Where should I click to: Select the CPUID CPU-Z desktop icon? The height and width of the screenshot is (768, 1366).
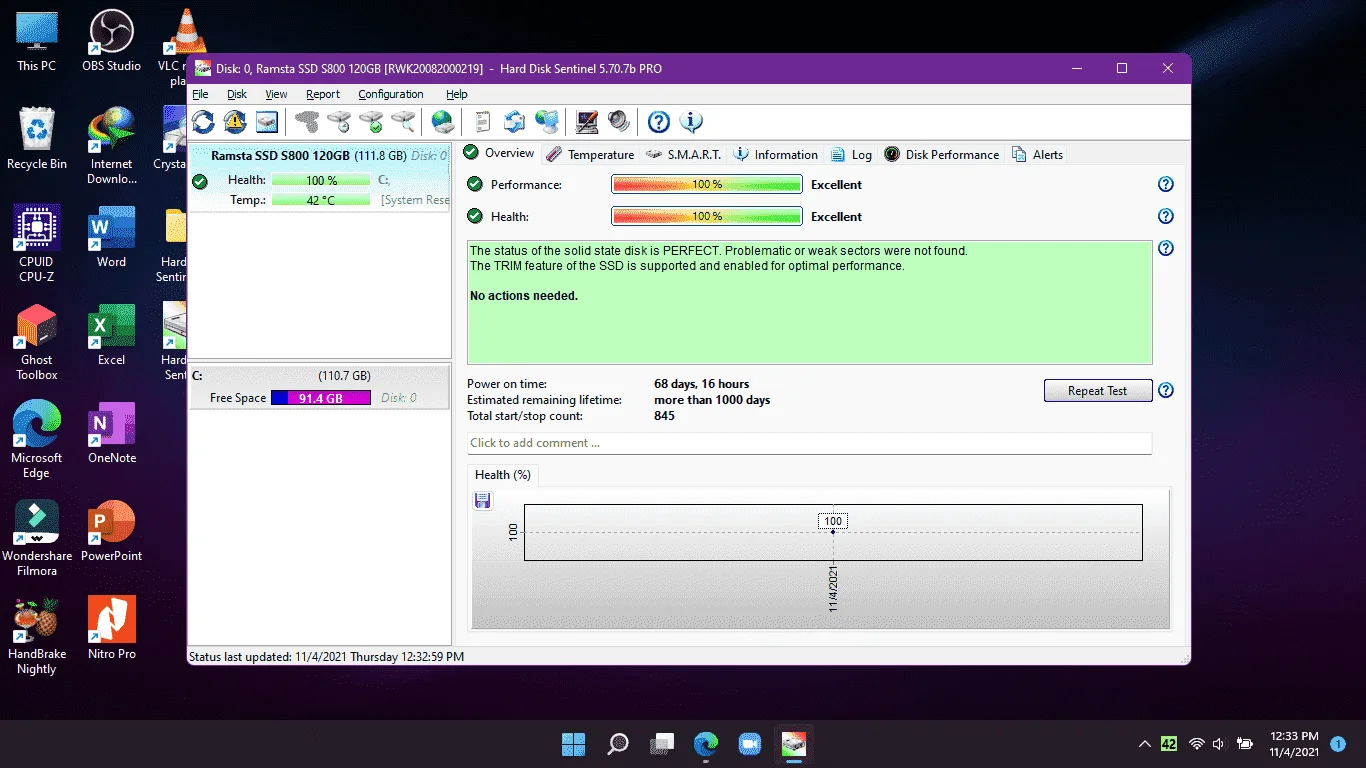point(37,245)
